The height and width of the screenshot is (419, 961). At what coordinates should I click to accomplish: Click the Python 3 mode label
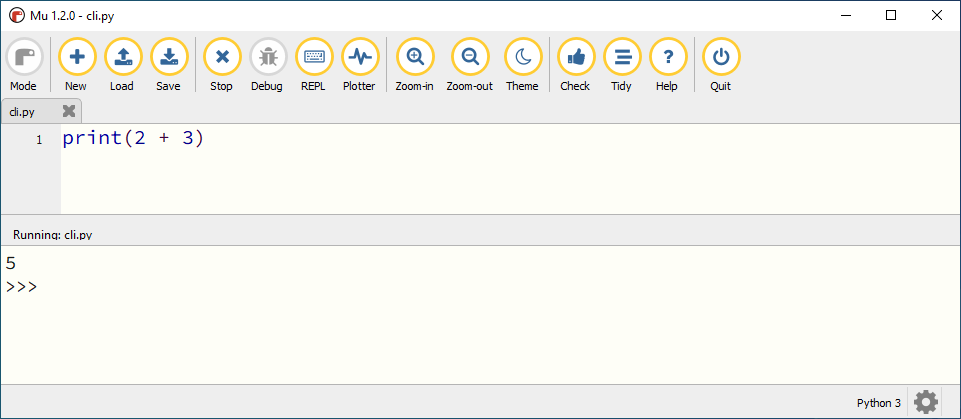[x=879, y=403]
